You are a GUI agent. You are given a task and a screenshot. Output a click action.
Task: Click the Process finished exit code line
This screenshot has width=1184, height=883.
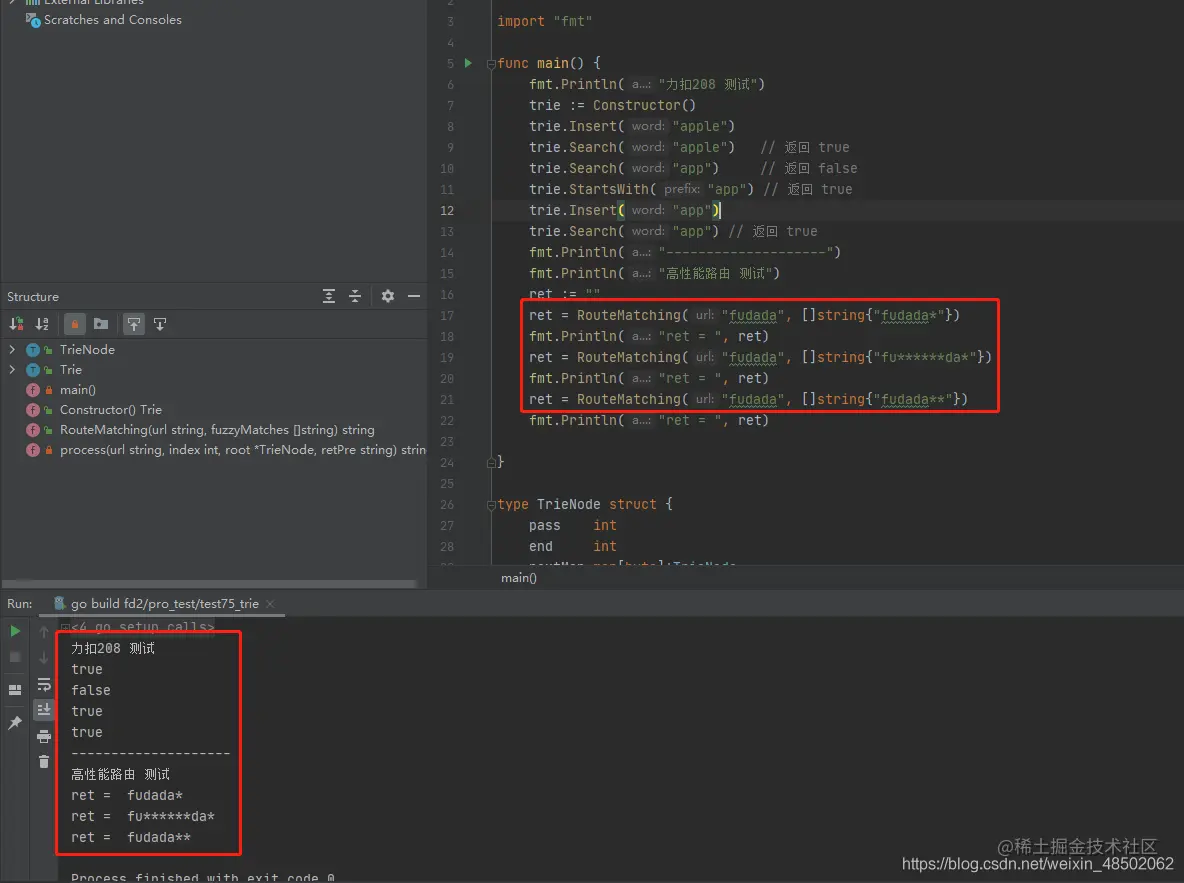coord(202,877)
